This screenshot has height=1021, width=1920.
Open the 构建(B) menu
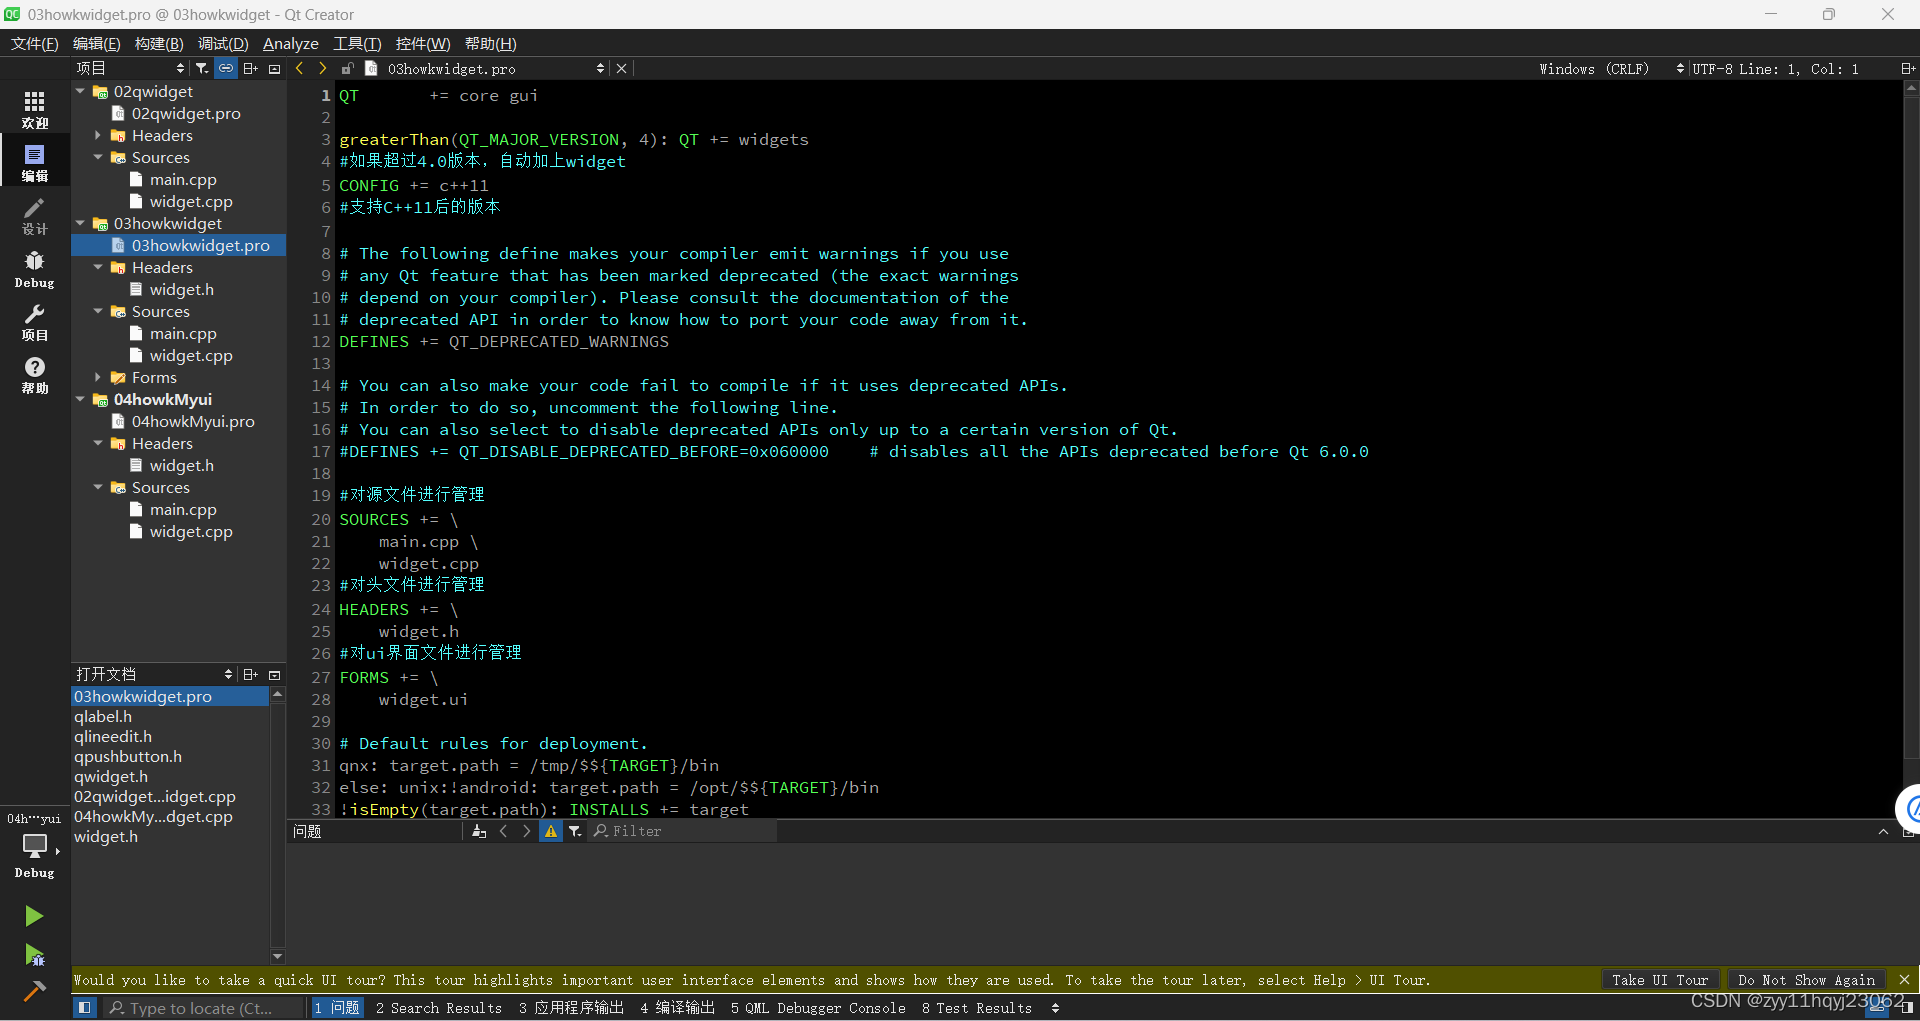(157, 43)
